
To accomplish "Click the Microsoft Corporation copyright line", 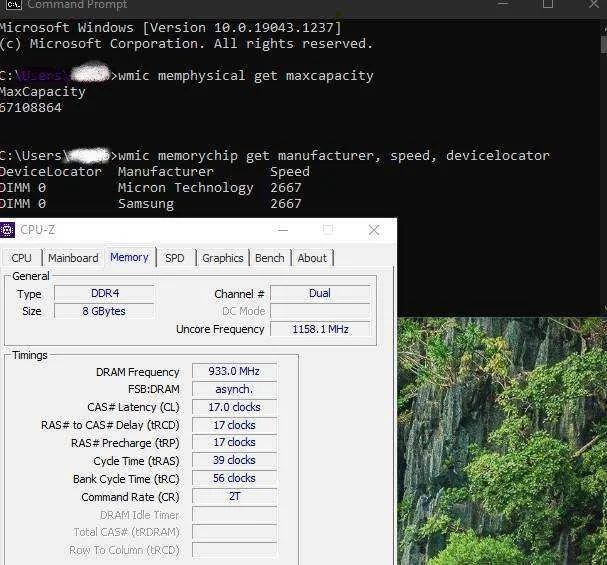I will (x=186, y=44).
